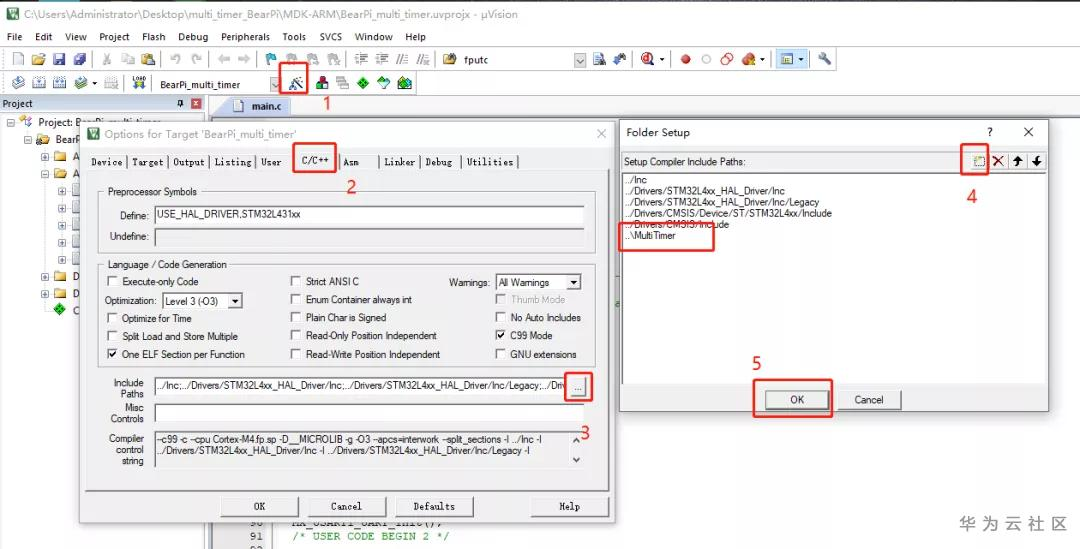This screenshot has width=1080, height=549.
Task: Delete selected include path red X
Action: [x=997, y=161]
